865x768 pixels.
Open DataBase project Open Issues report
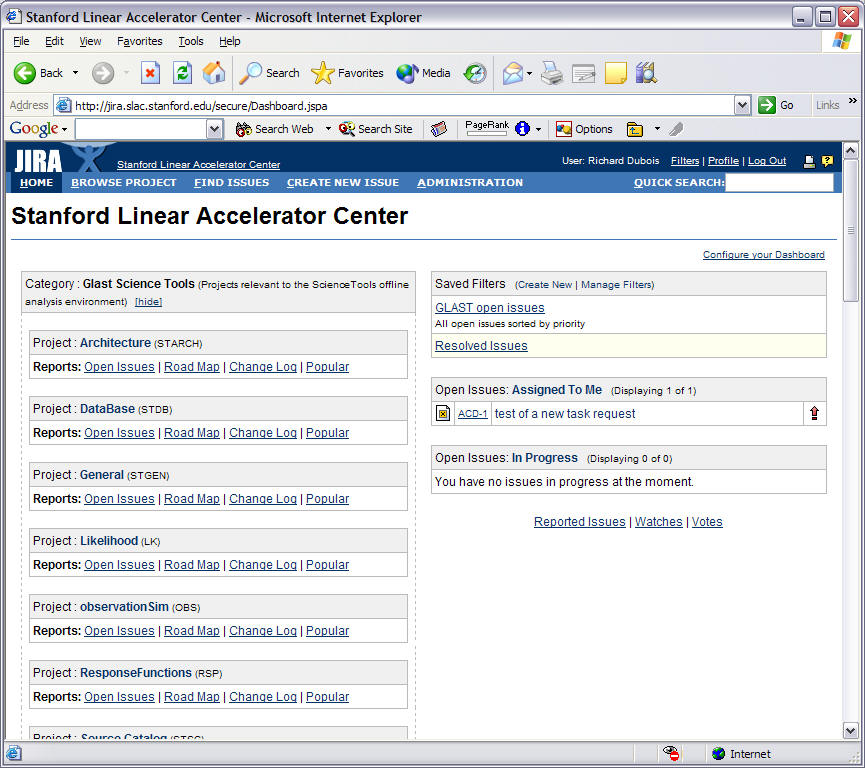119,433
